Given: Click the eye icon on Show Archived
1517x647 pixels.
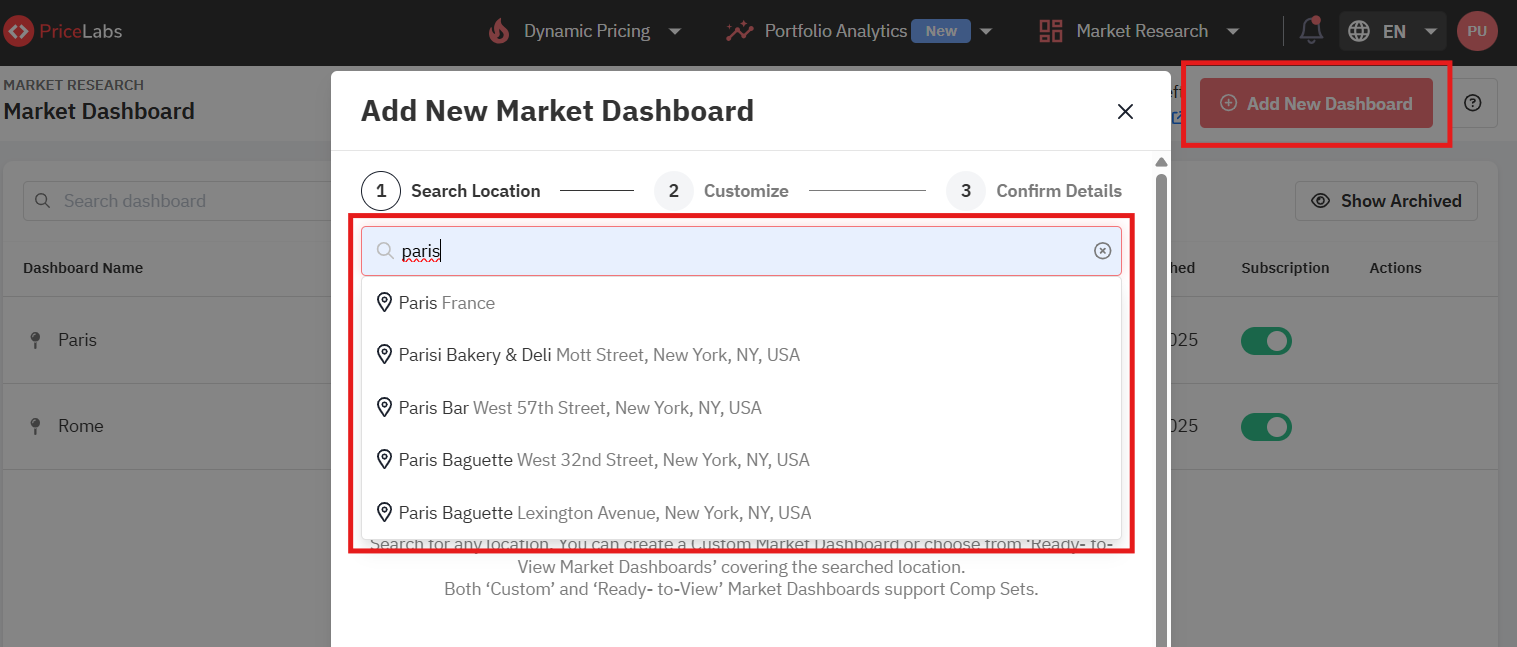Looking at the screenshot, I should (1321, 201).
